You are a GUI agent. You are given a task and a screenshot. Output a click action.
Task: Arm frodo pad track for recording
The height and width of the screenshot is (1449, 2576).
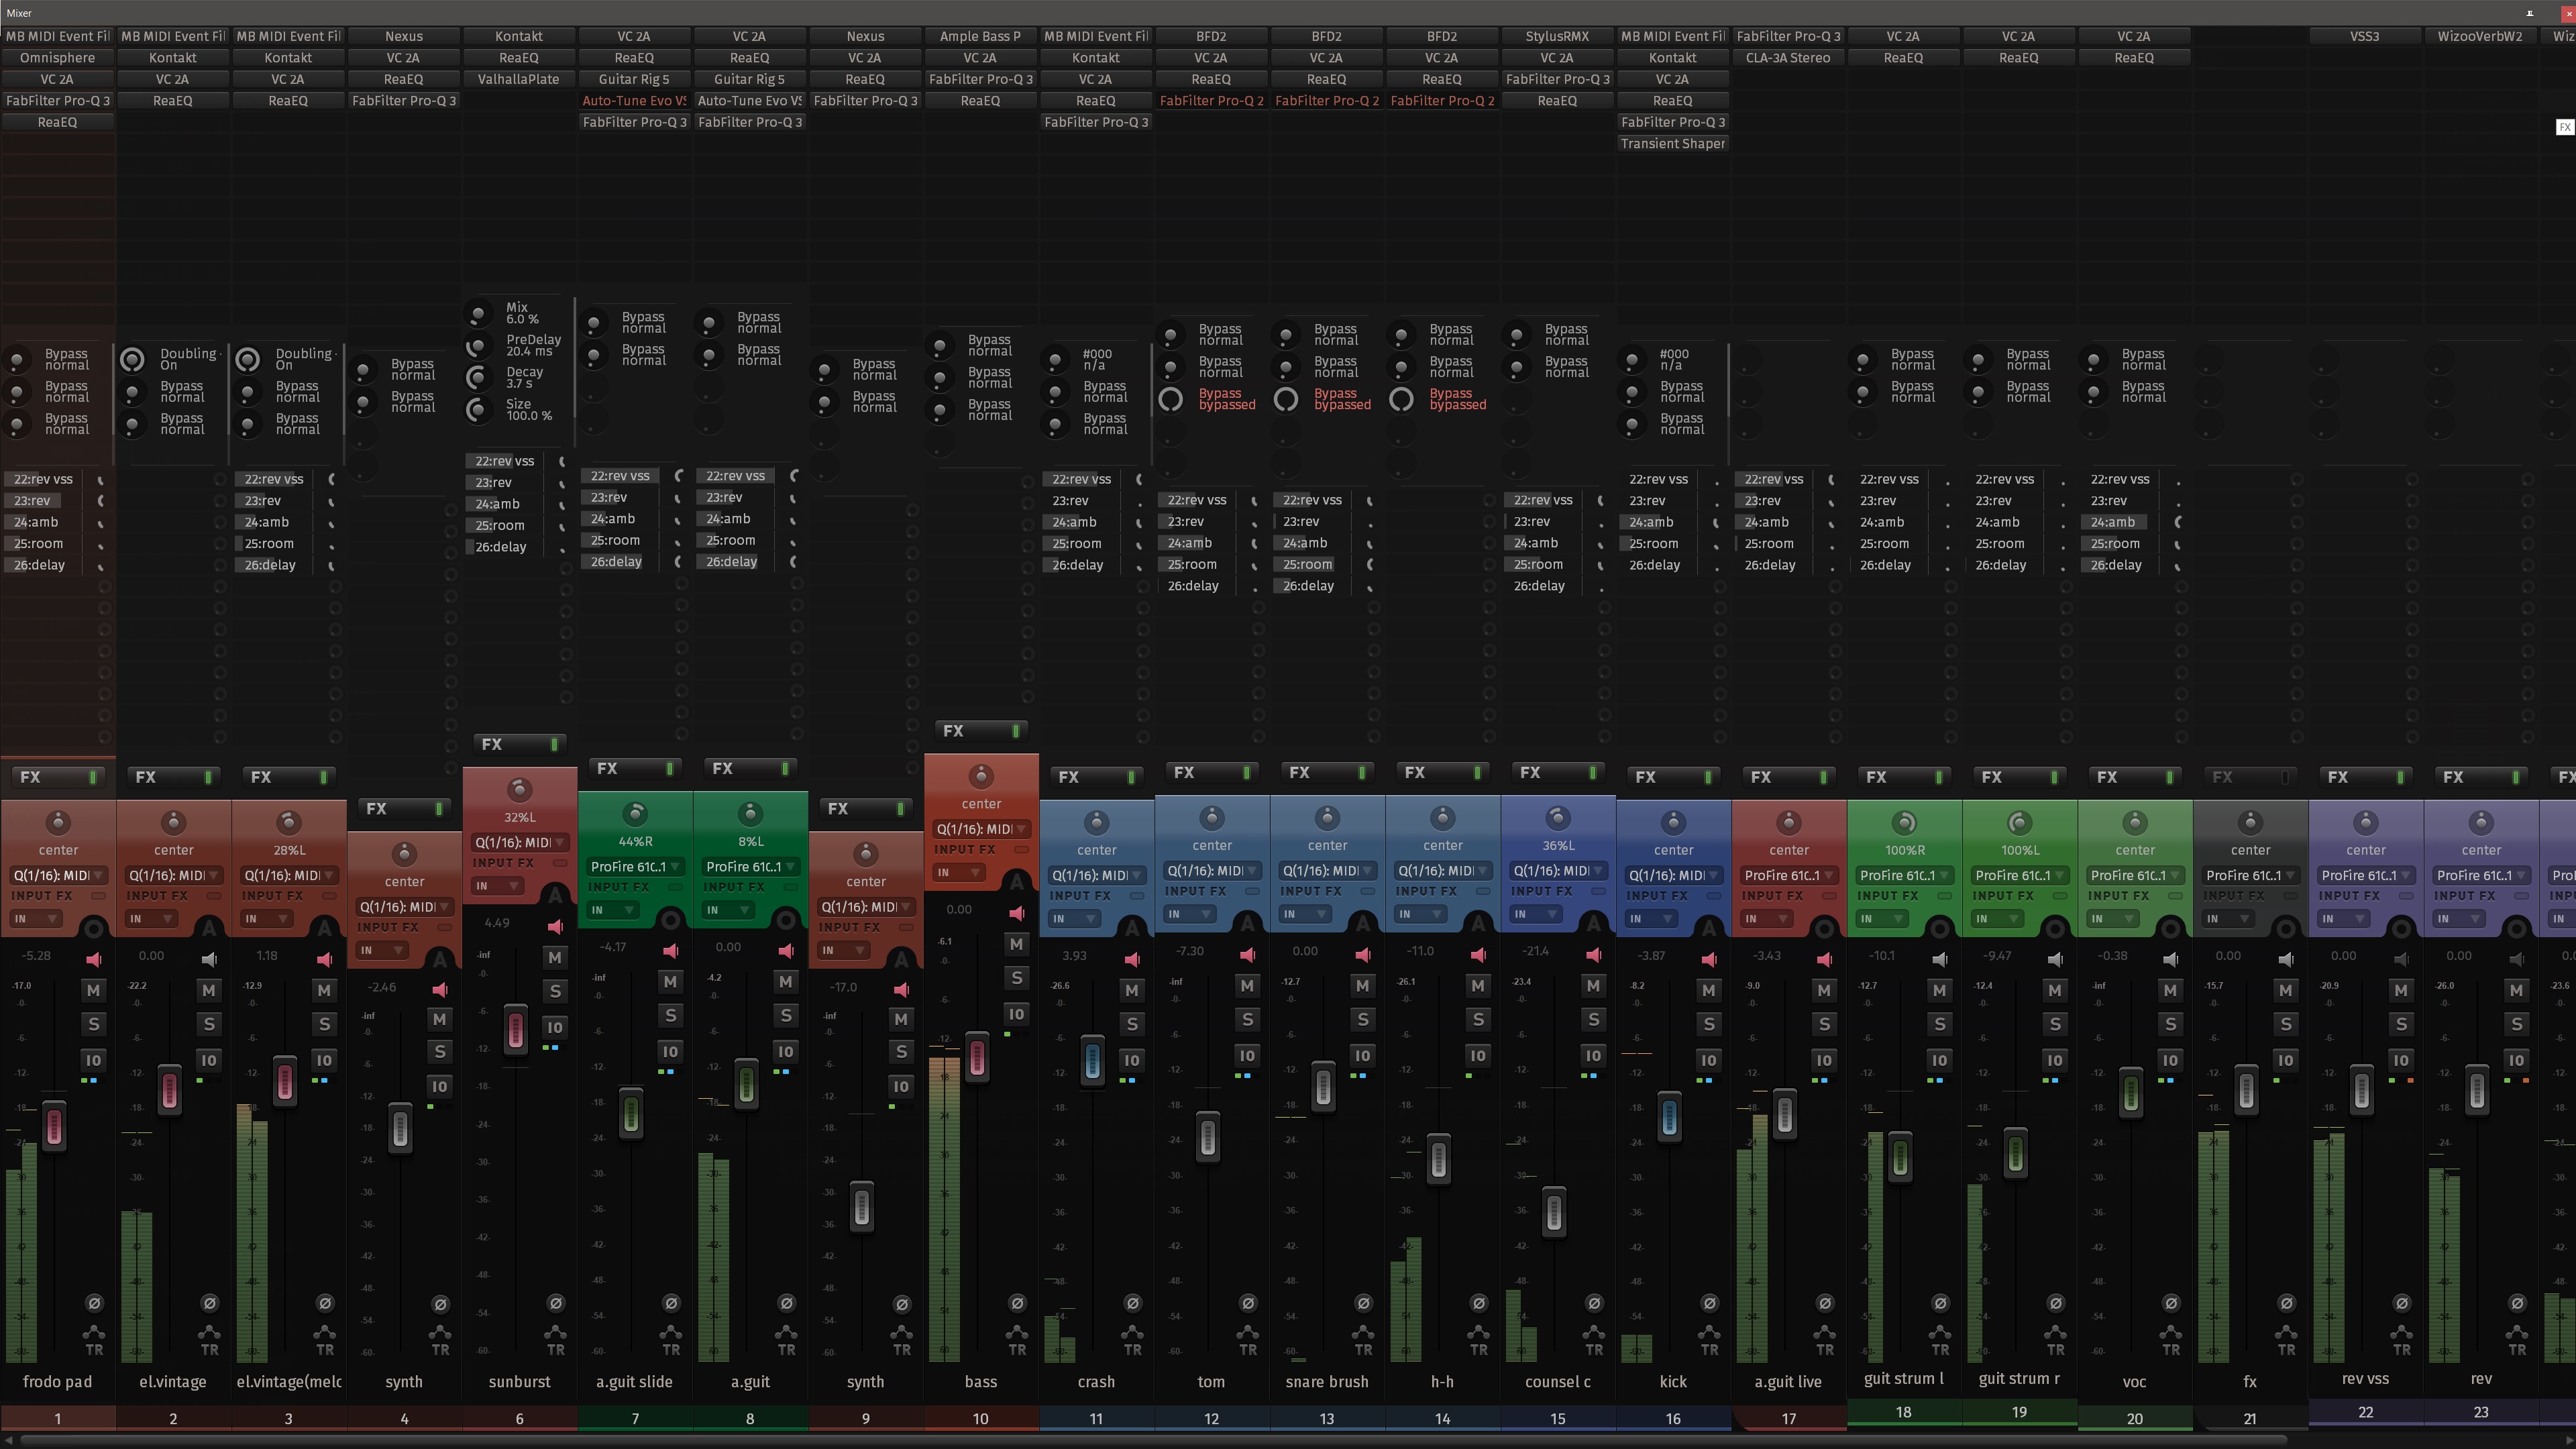pyautogui.click(x=94, y=929)
